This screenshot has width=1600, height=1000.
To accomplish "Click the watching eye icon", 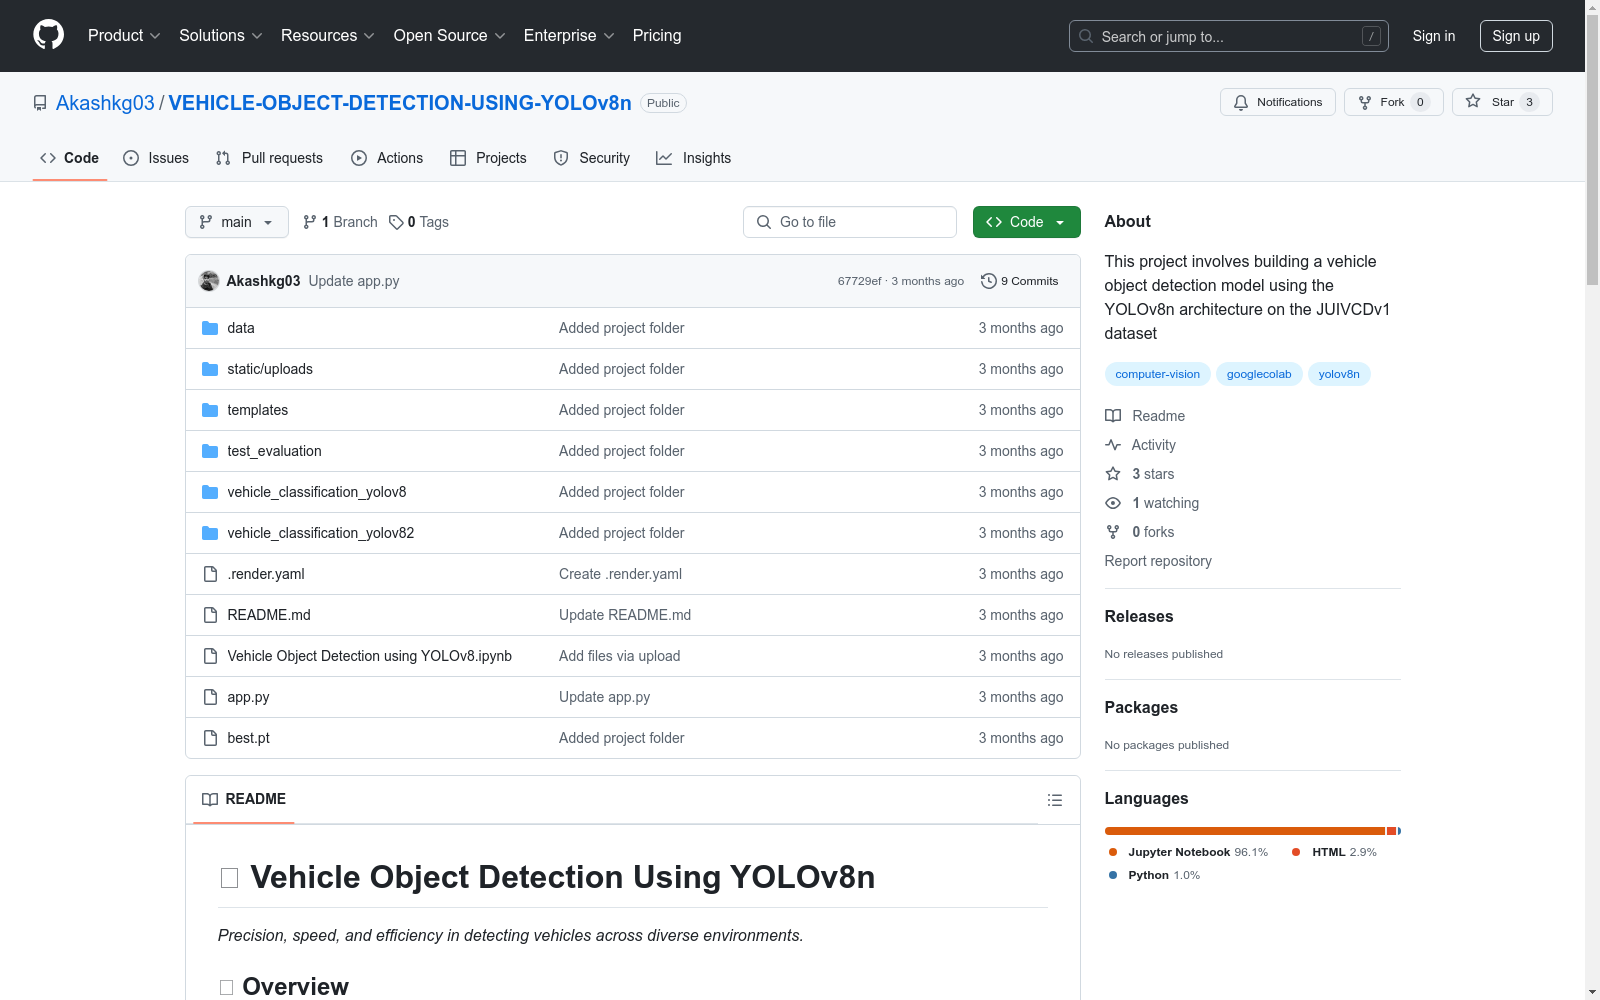I will [x=1113, y=503].
